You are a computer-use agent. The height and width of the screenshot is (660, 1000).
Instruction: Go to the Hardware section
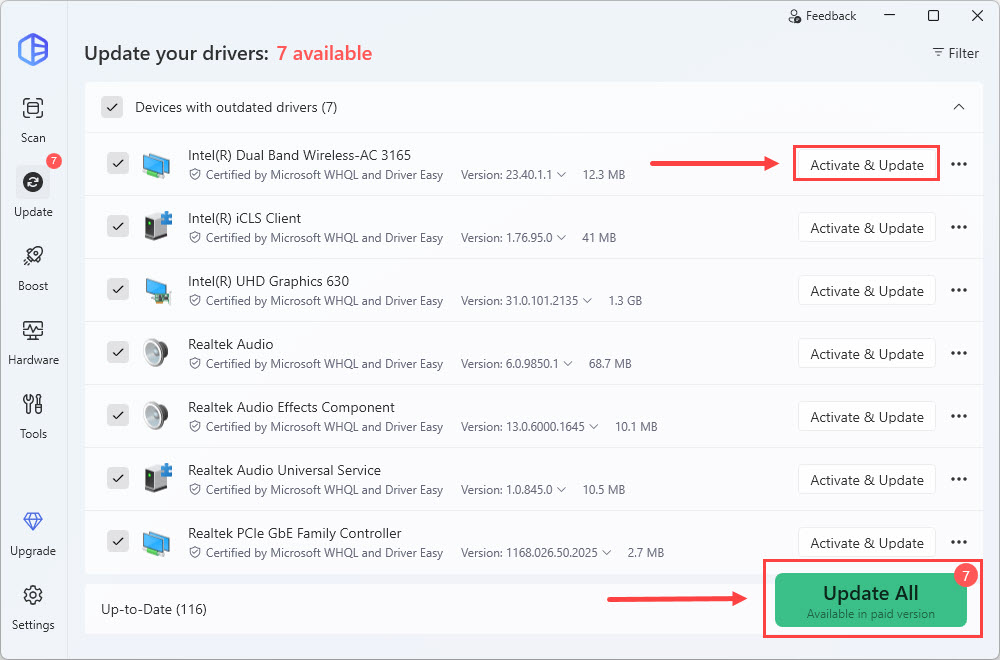[x=33, y=340]
